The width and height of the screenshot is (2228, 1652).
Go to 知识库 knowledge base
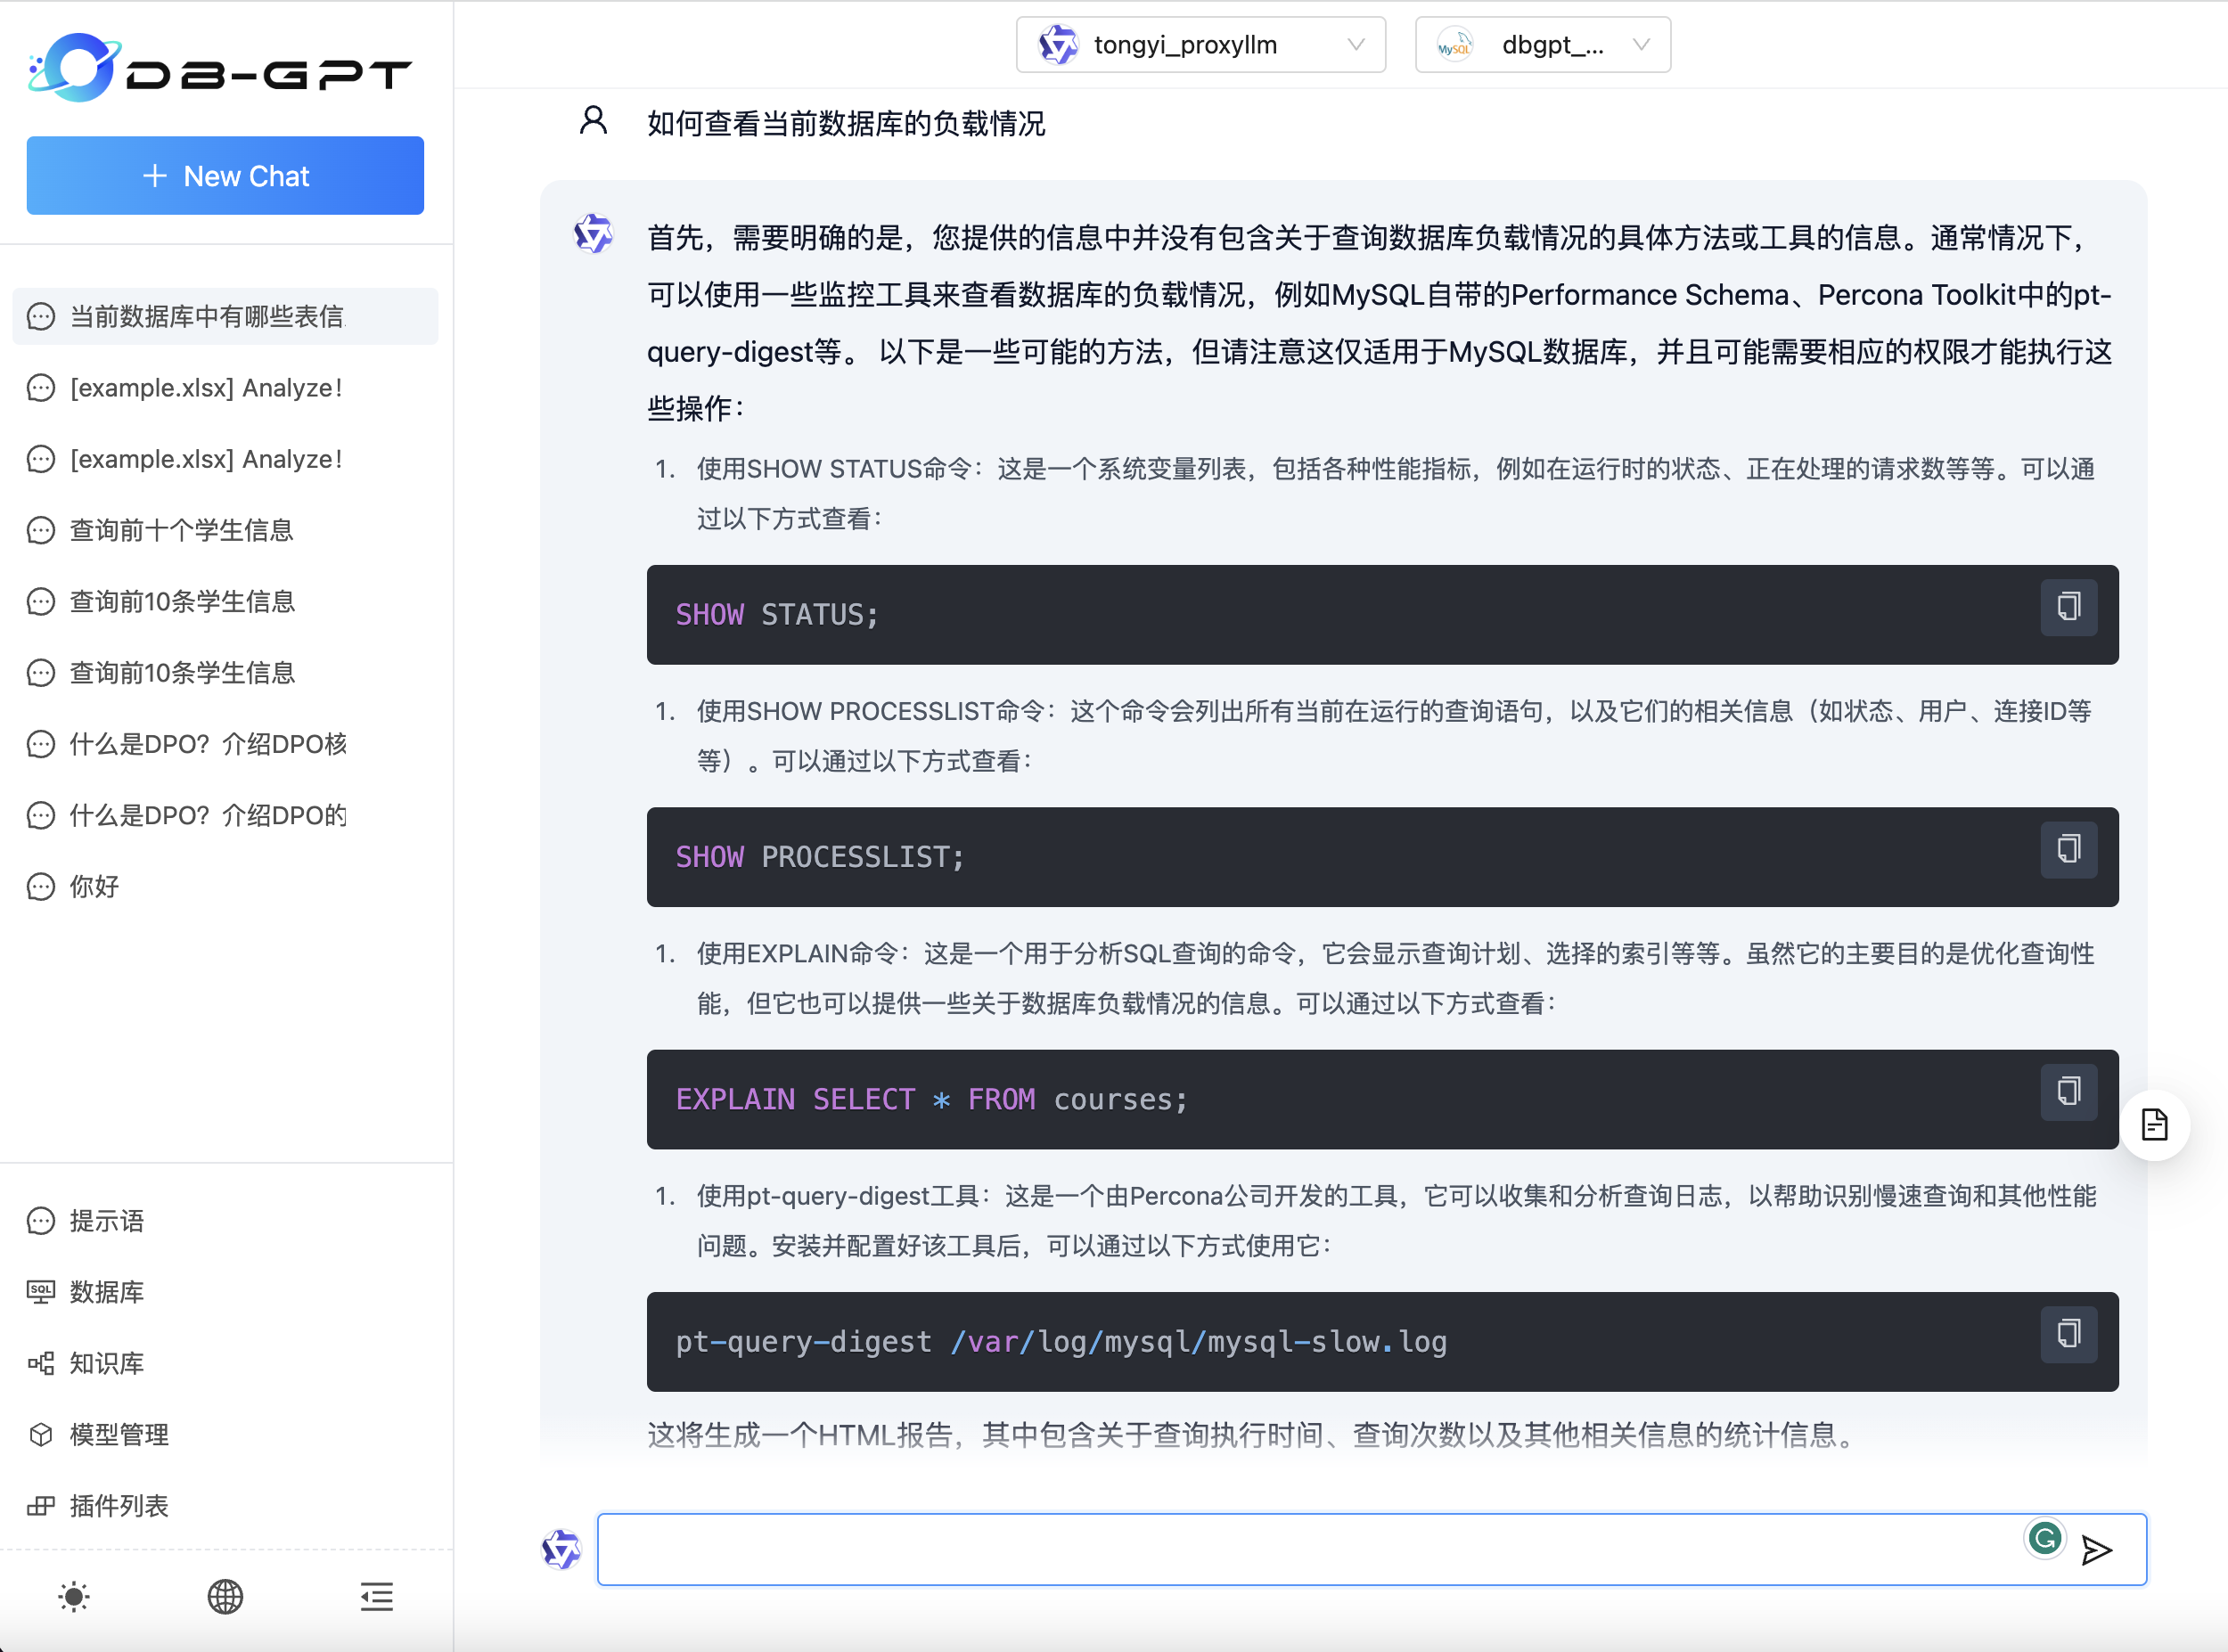[x=106, y=1364]
